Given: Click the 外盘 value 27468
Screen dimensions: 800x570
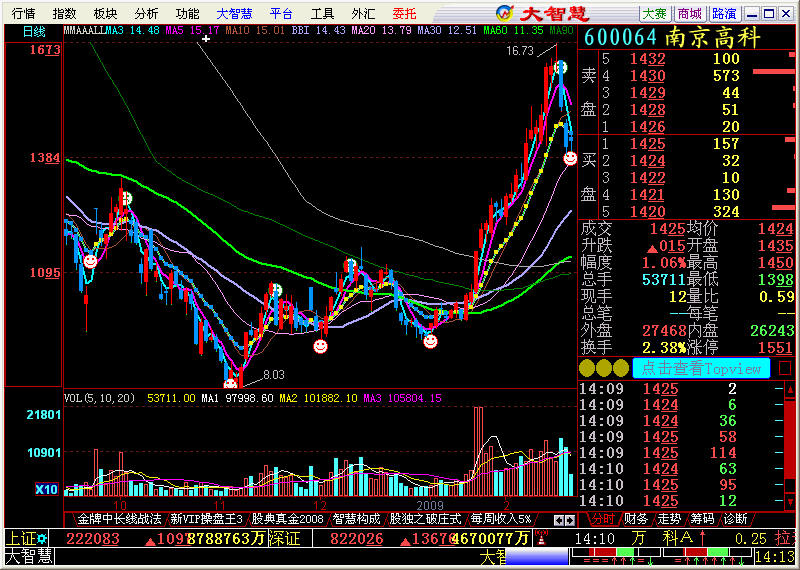Looking at the screenshot, I should click(664, 330).
